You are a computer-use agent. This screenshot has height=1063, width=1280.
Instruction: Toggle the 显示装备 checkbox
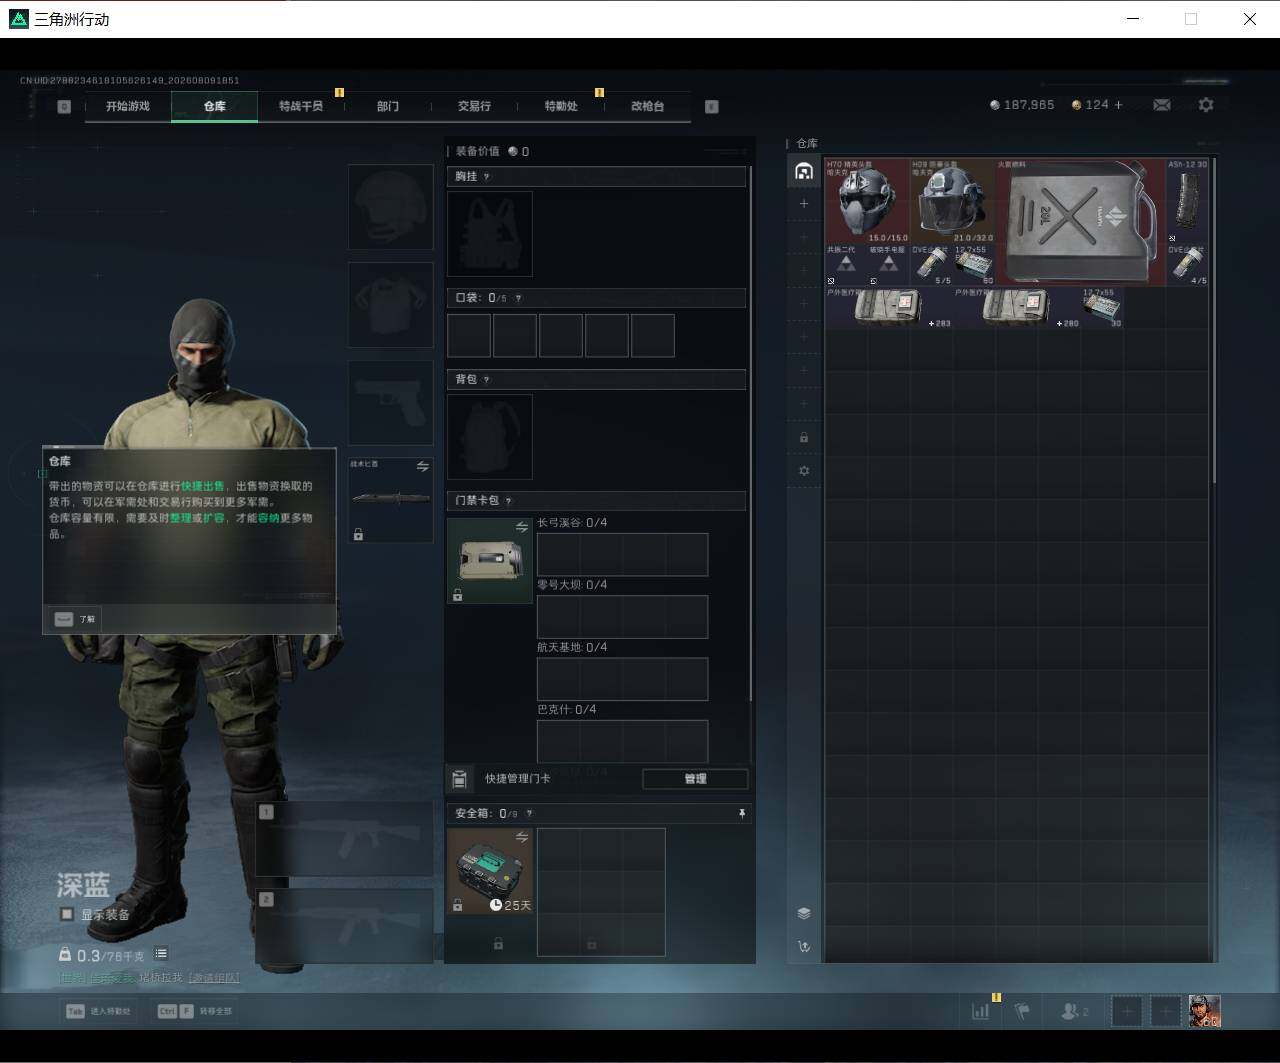(67, 914)
